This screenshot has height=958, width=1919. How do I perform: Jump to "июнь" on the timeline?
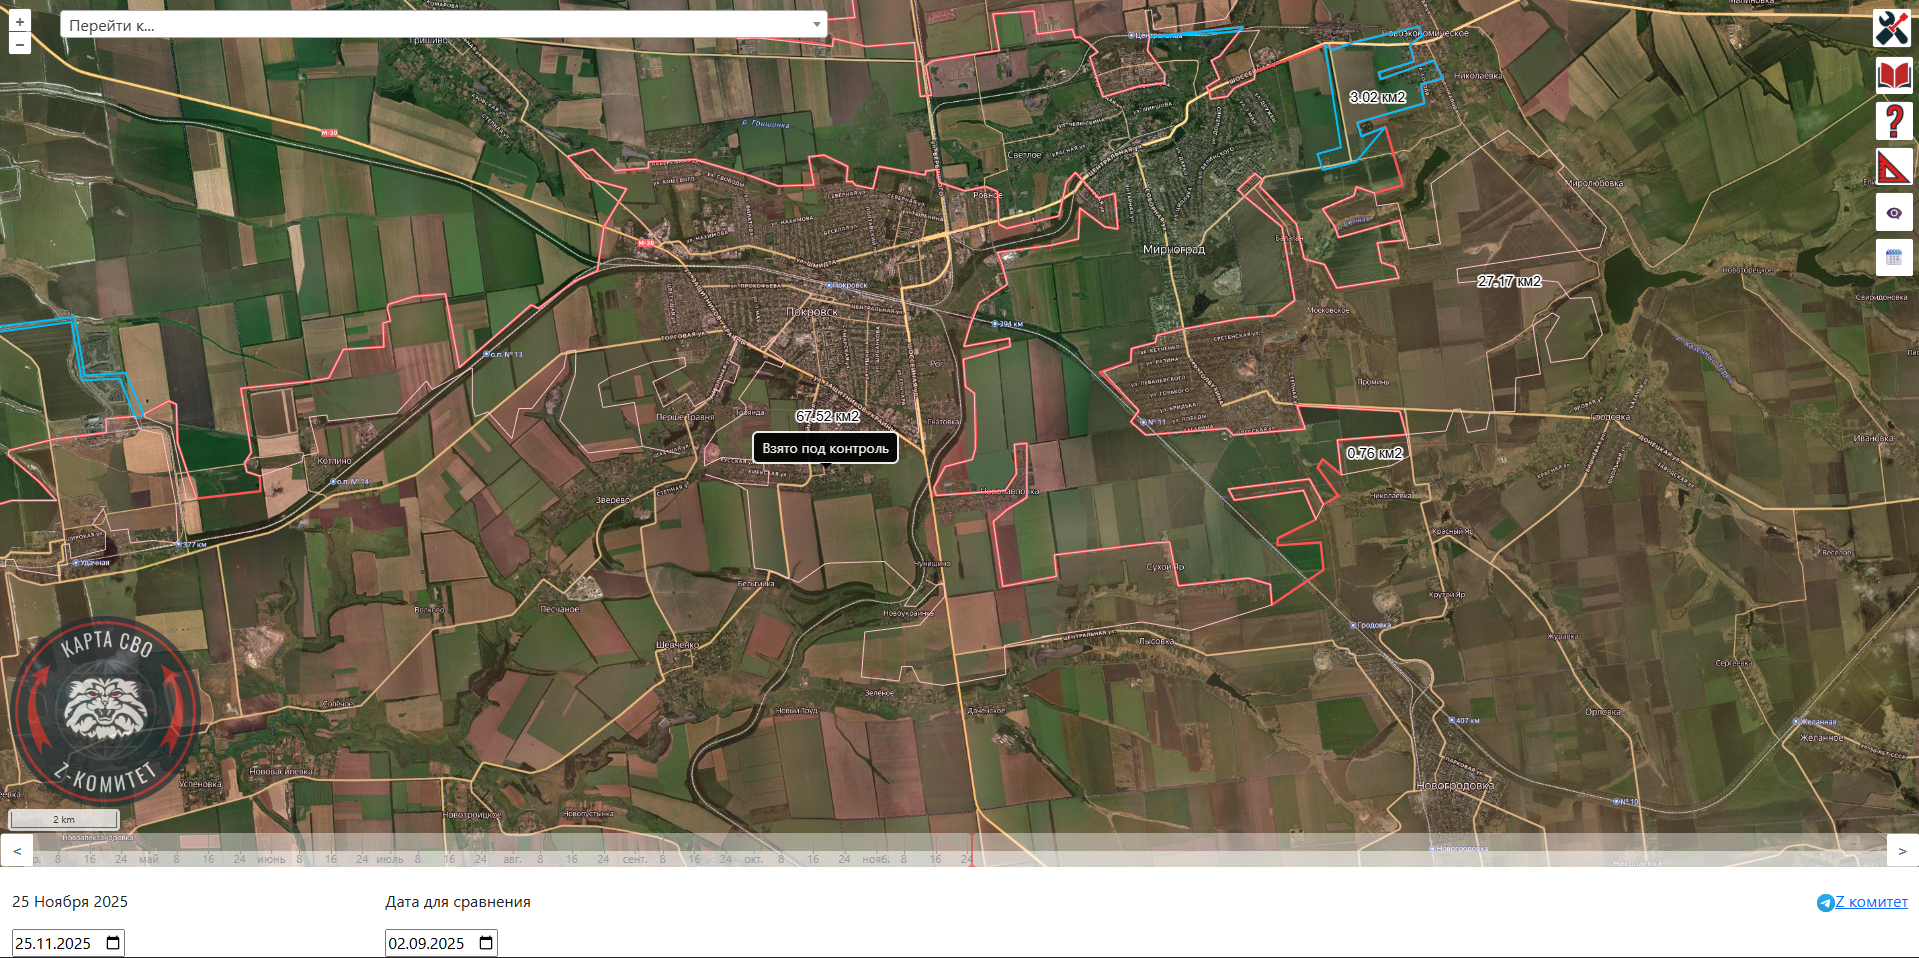pos(271,859)
